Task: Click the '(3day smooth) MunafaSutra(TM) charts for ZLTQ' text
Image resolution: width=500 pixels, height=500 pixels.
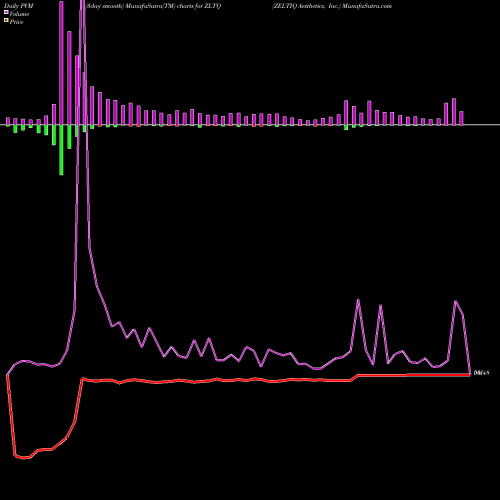Action: coord(153,6)
